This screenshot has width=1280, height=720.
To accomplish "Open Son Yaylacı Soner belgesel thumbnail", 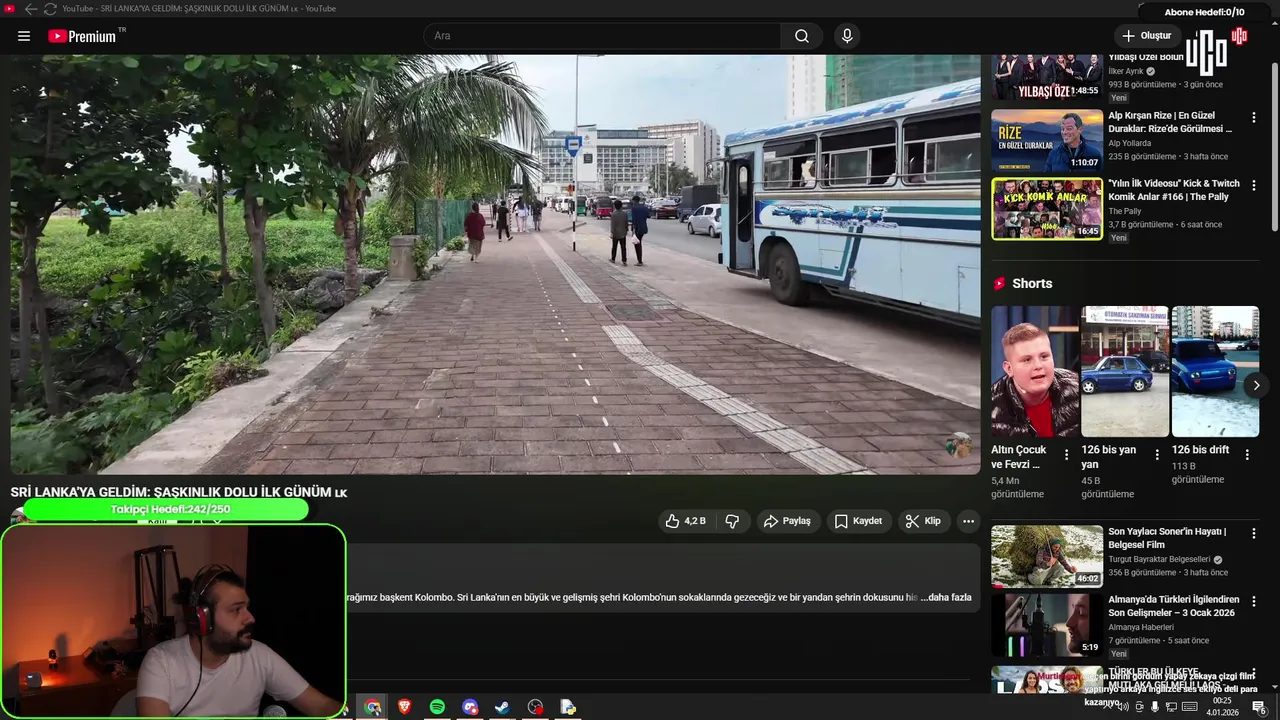I will [x=1047, y=556].
